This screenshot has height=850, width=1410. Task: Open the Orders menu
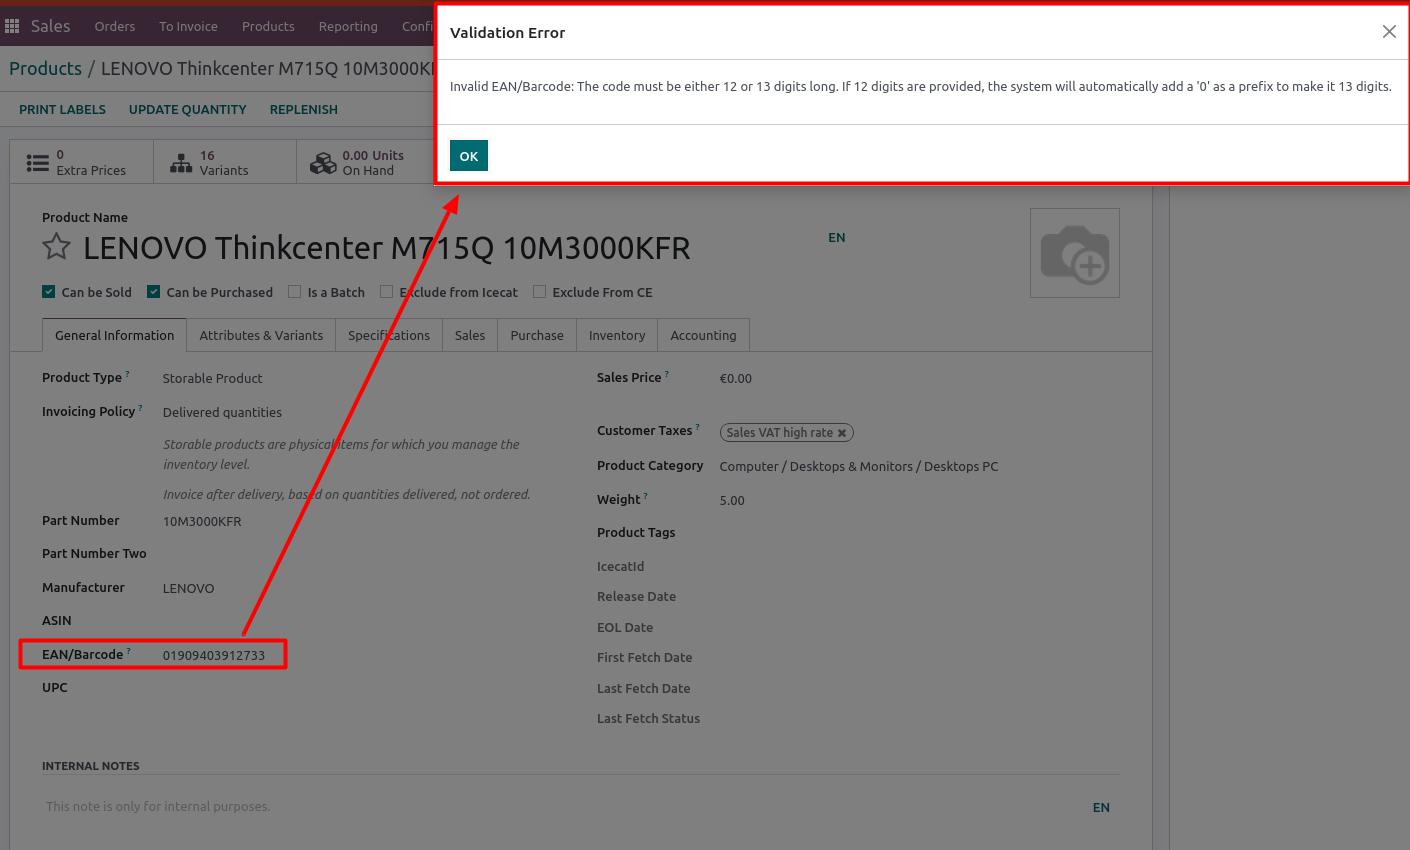115,26
